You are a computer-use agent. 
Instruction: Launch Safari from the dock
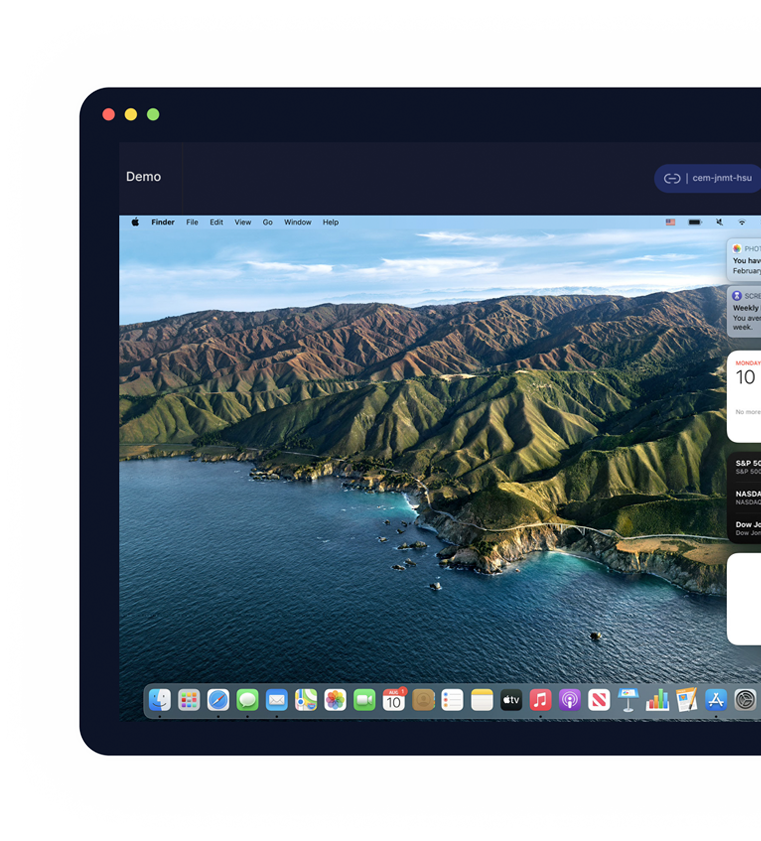(218, 700)
